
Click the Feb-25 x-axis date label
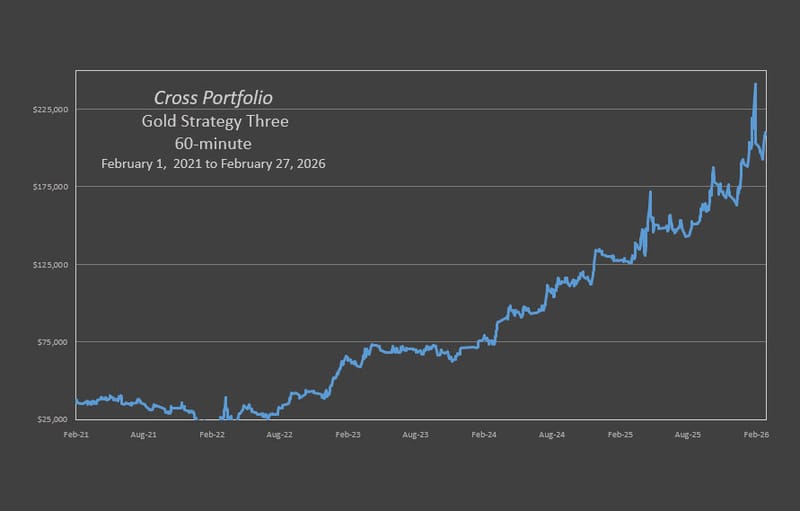620,436
